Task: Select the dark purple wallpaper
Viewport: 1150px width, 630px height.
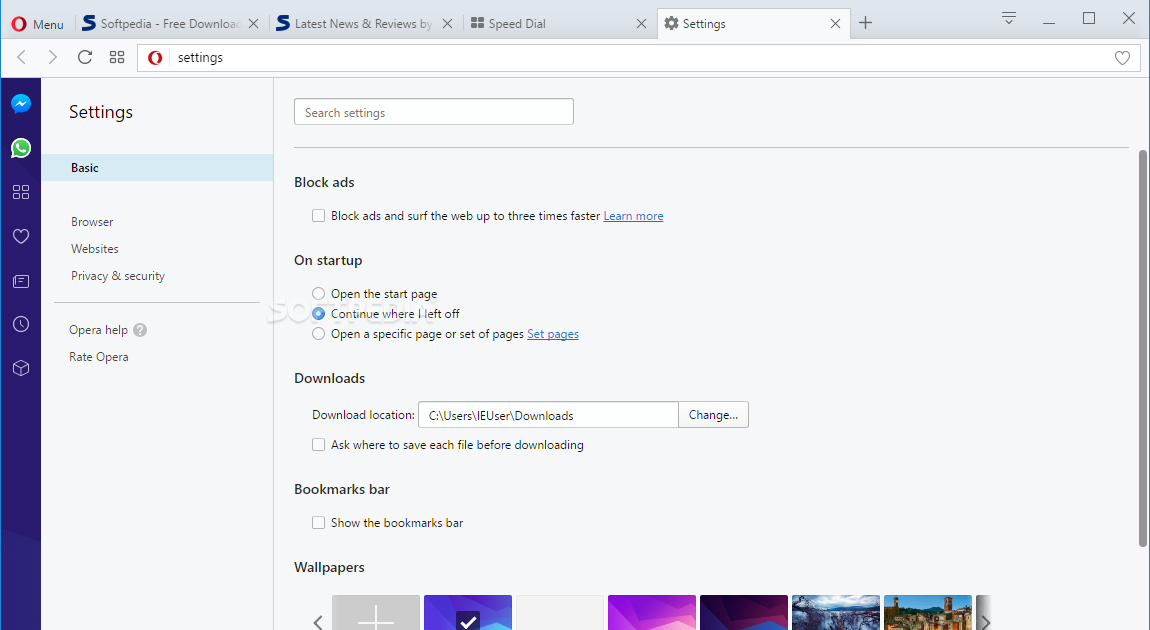Action: pyautogui.click(x=744, y=613)
